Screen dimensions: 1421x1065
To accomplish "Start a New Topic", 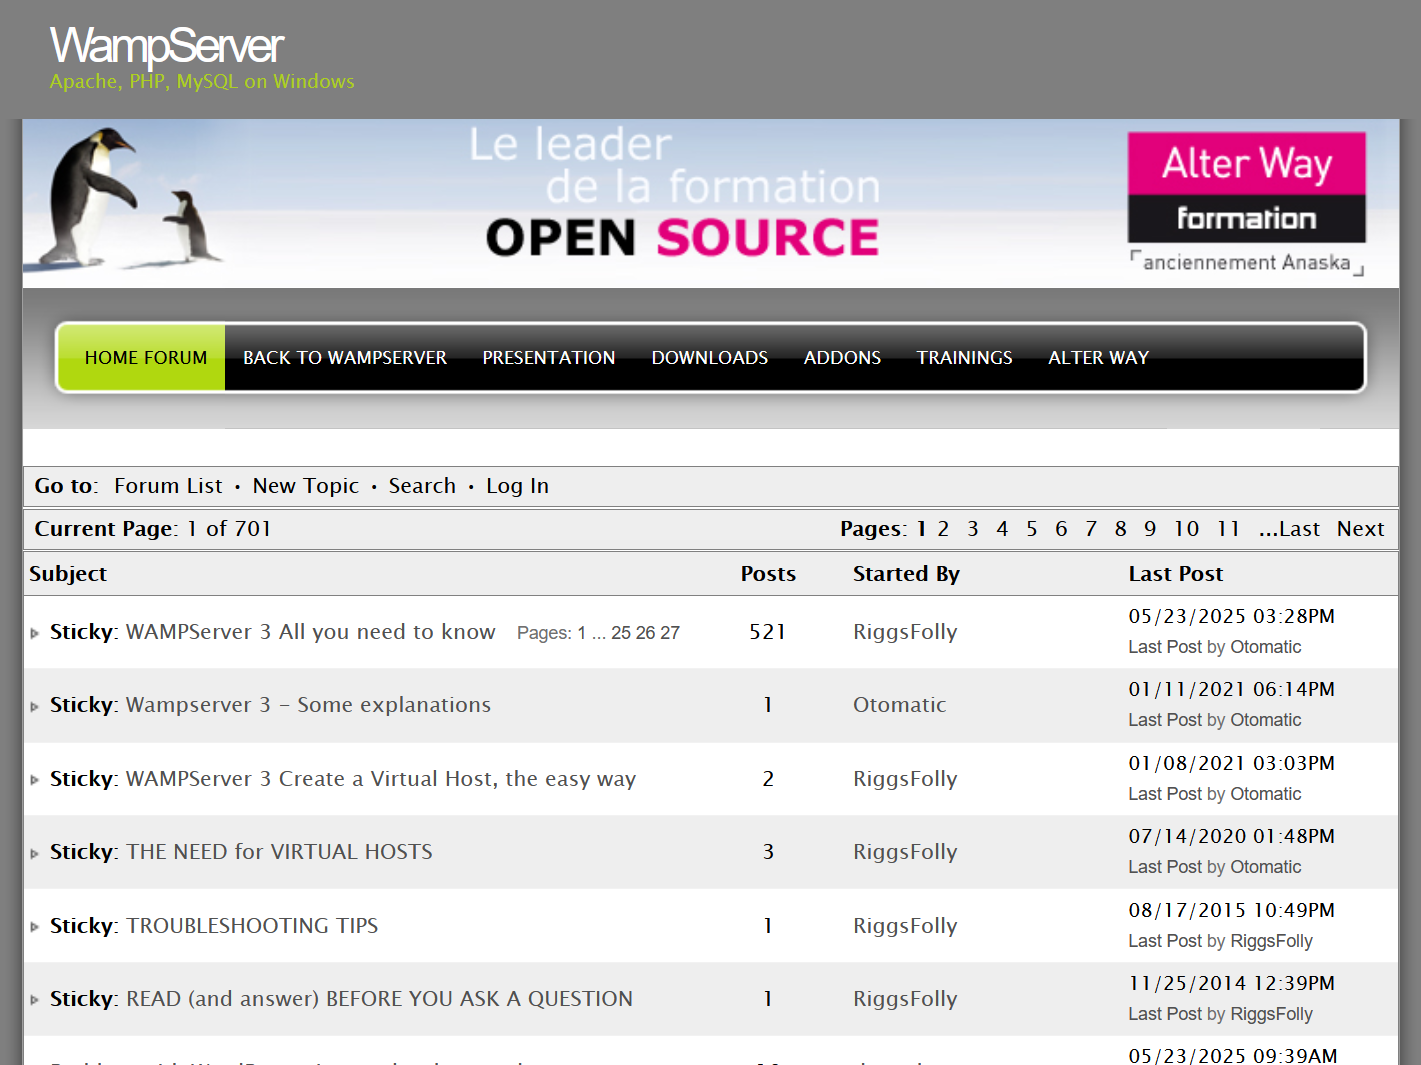I will click(x=305, y=486).
